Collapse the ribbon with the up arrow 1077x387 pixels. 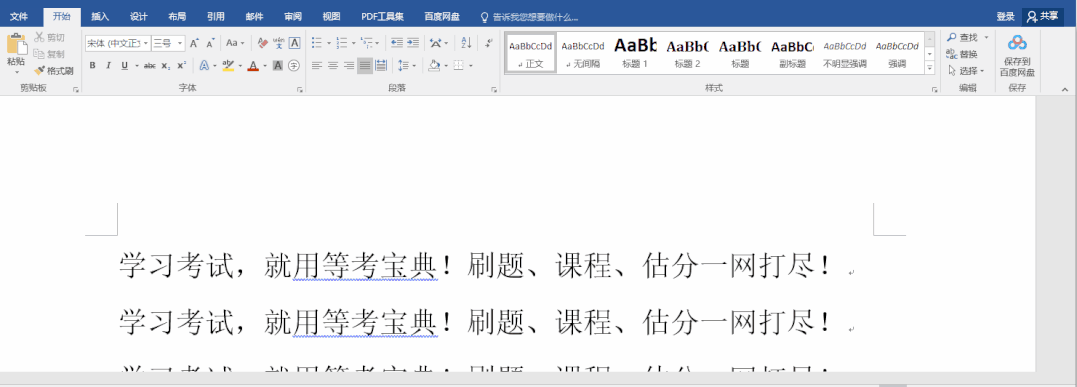click(1065, 89)
